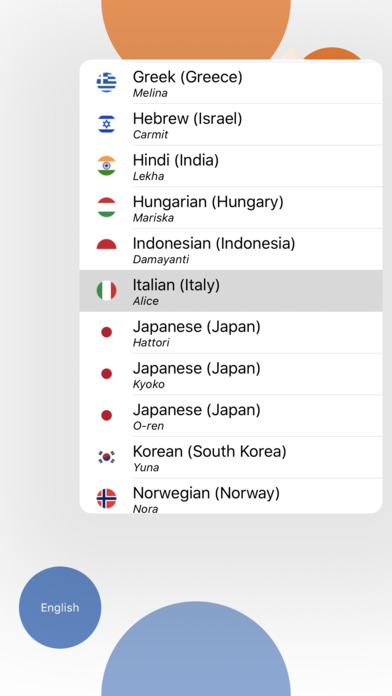Click the Hungary flag icon

pyautogui.click(x=107, y=207)
